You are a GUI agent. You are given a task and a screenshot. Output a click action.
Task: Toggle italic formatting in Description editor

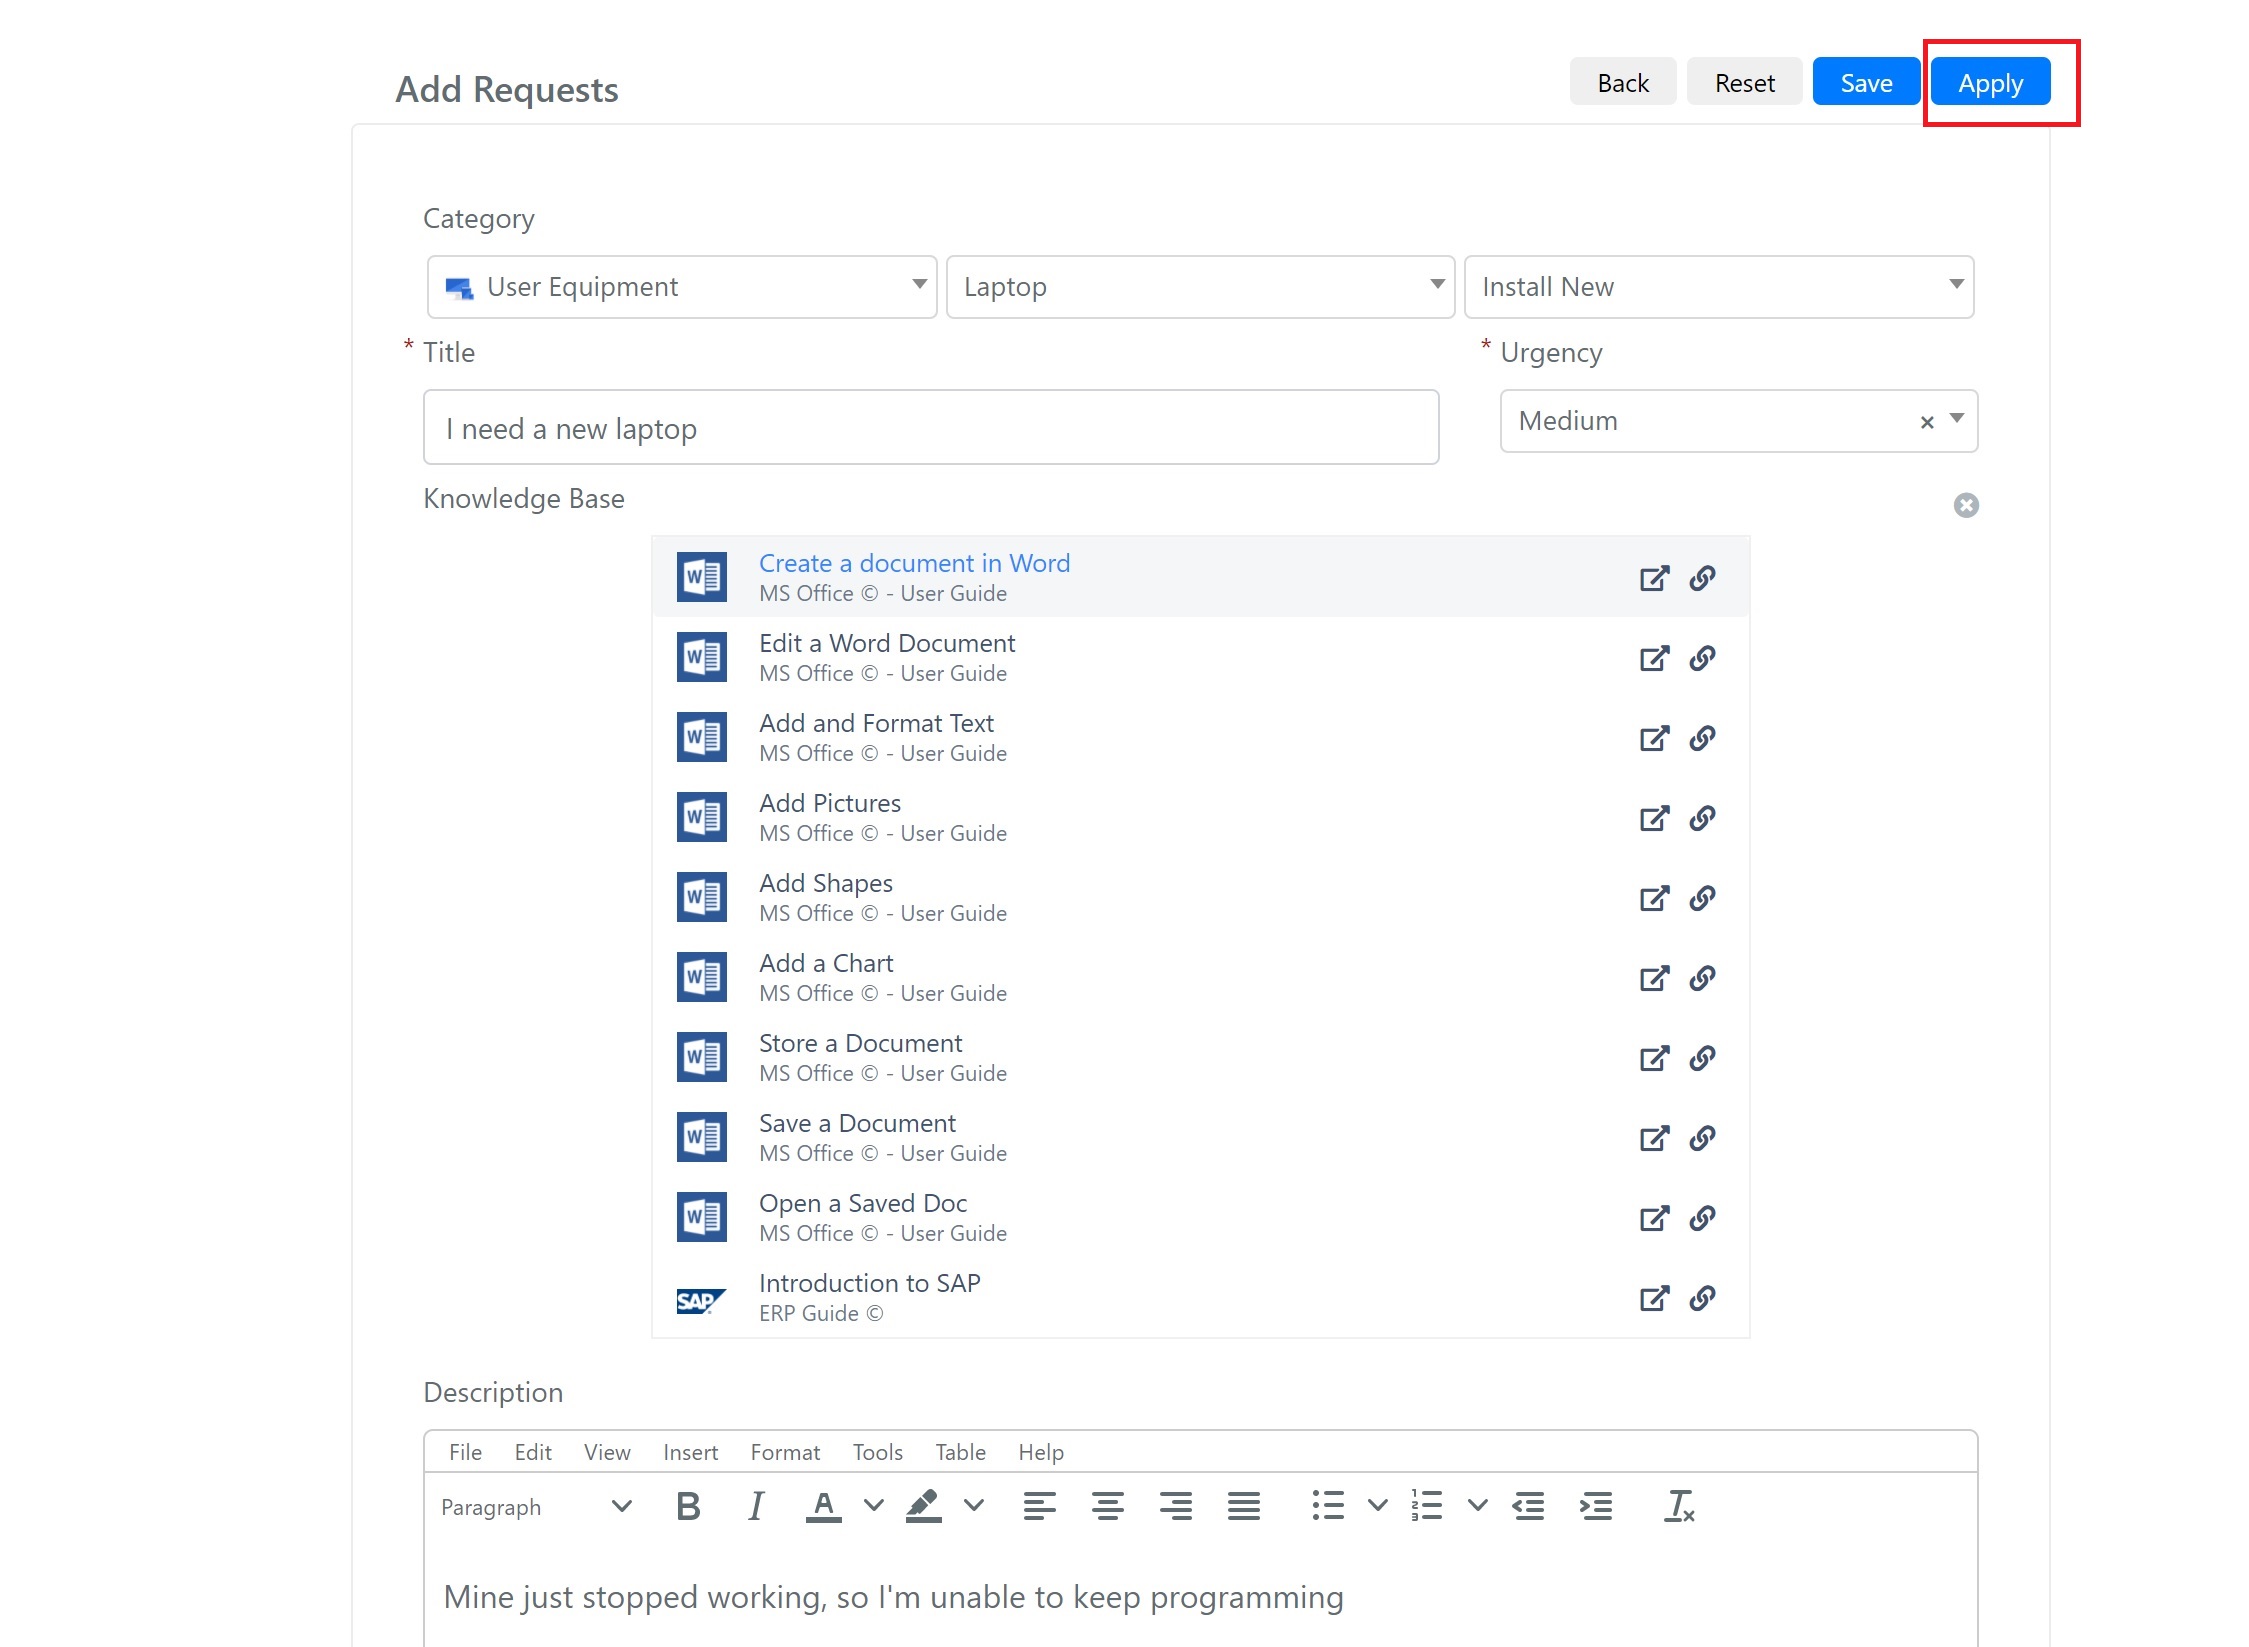(x=756, y=1506)
